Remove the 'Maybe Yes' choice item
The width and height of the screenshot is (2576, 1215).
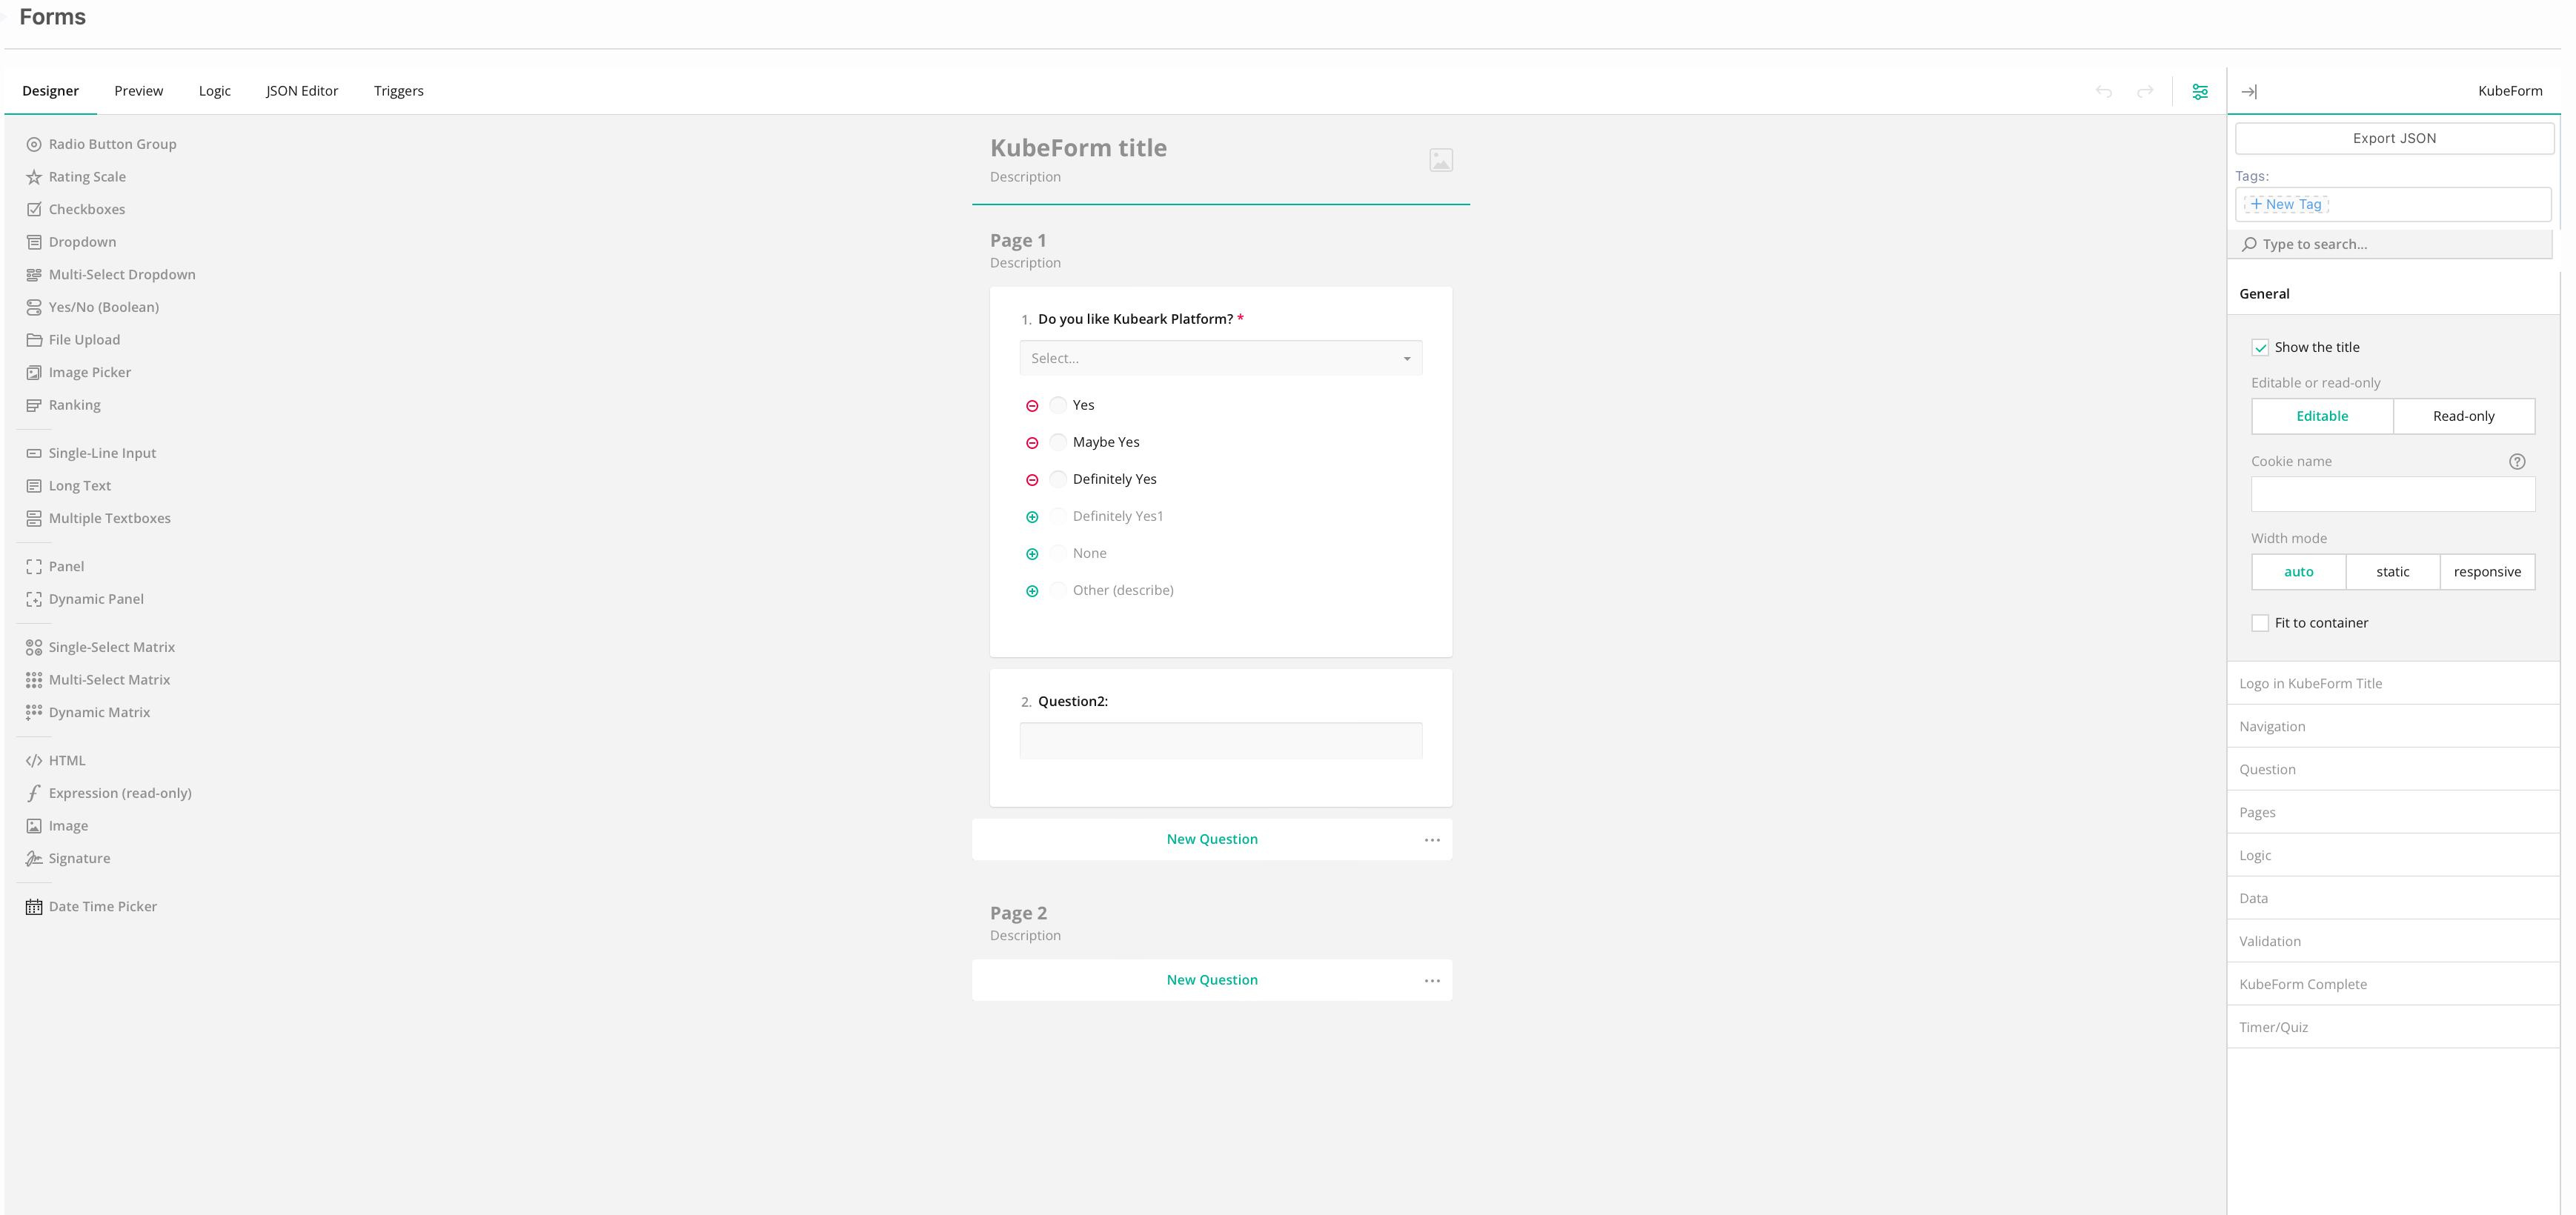1032,443
